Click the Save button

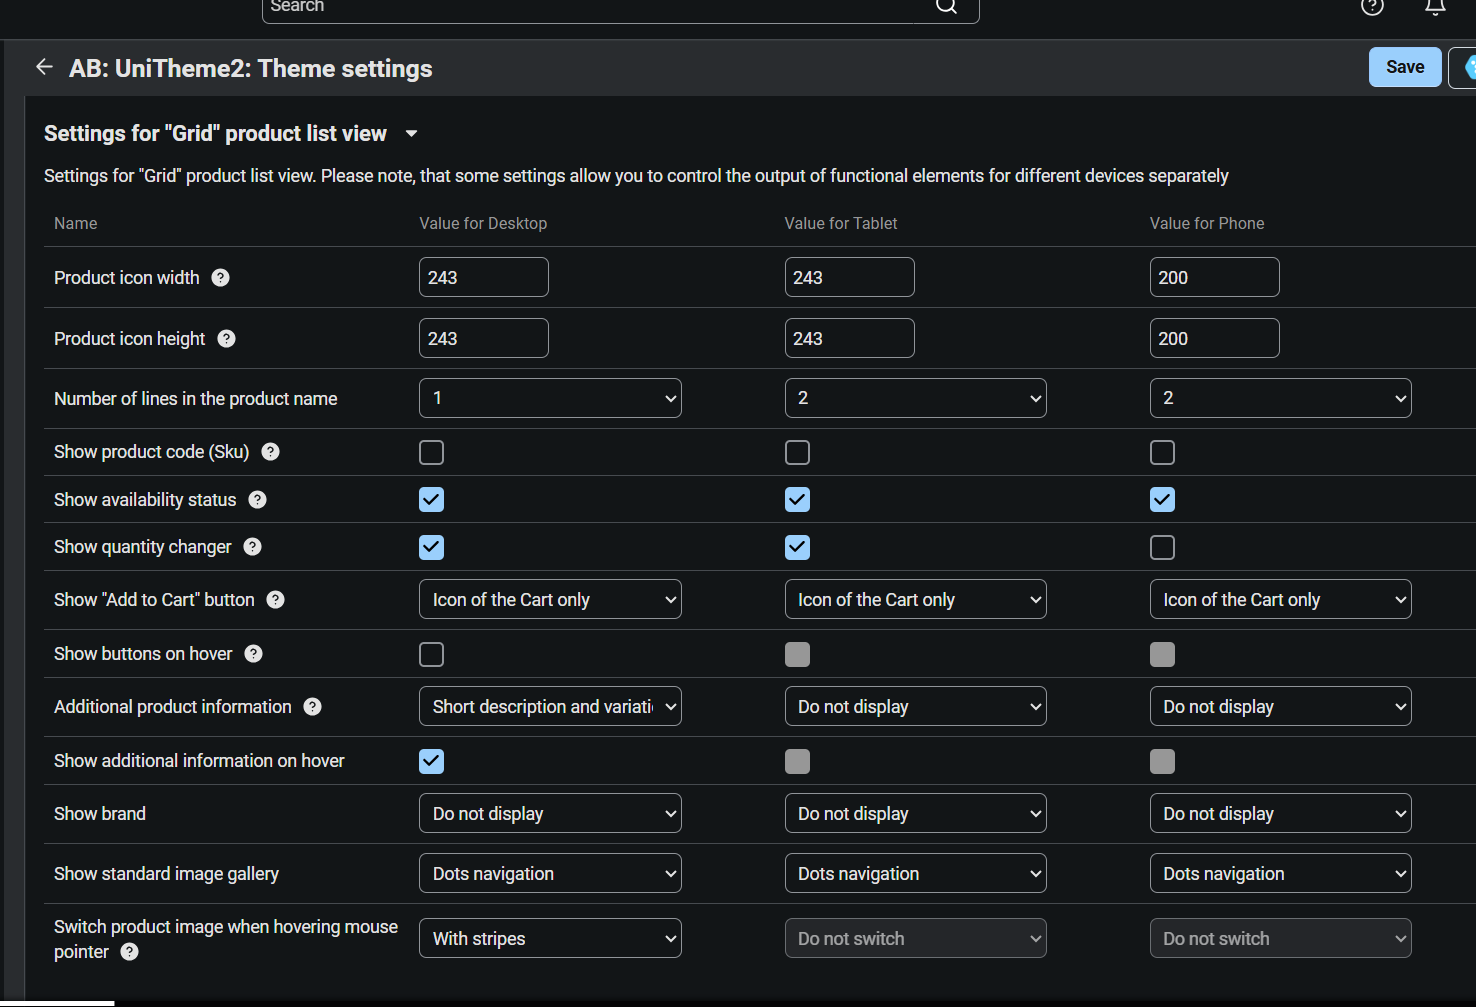click(x=1404, y=67)
